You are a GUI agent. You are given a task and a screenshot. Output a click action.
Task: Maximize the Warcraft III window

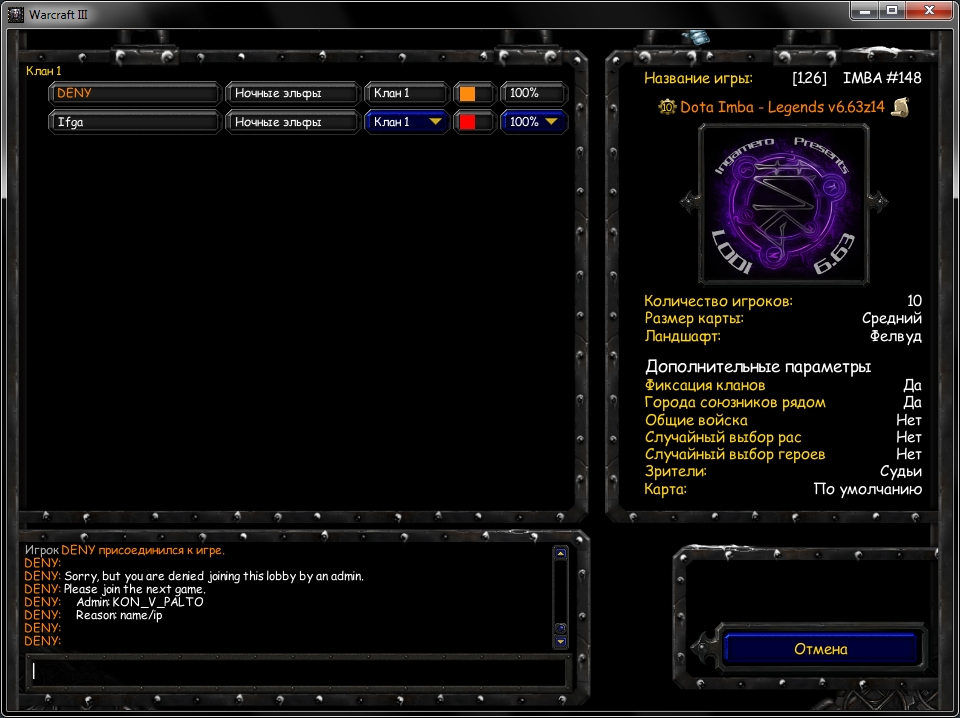click(x=892, y=10)
